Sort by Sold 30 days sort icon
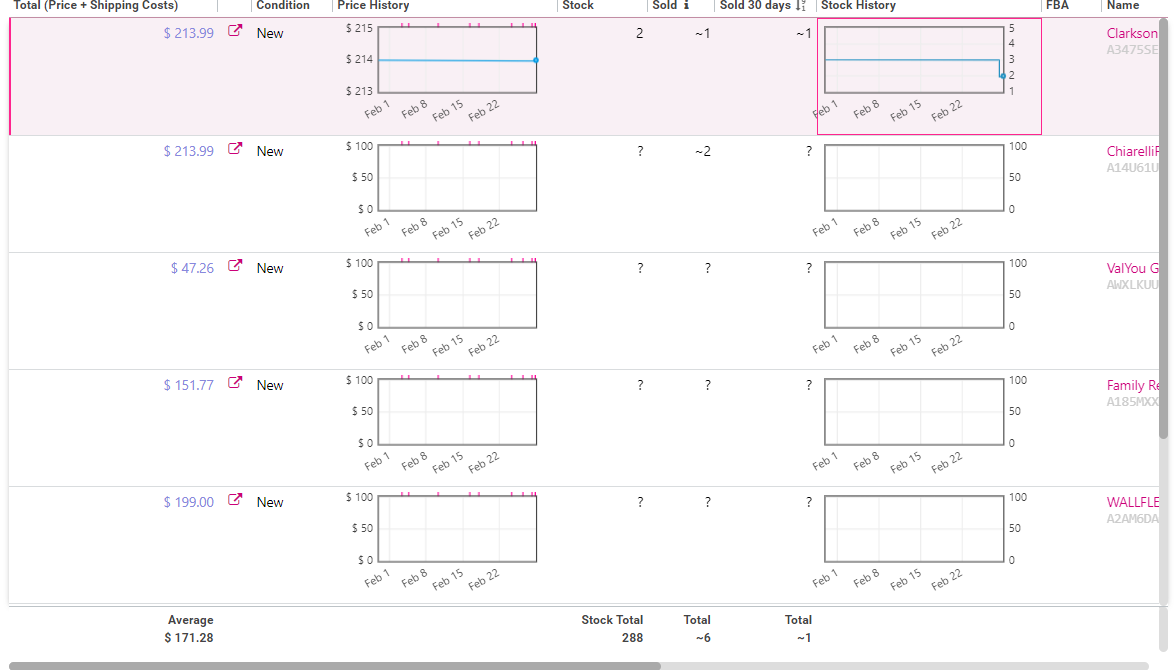 [x=800, y=5]
